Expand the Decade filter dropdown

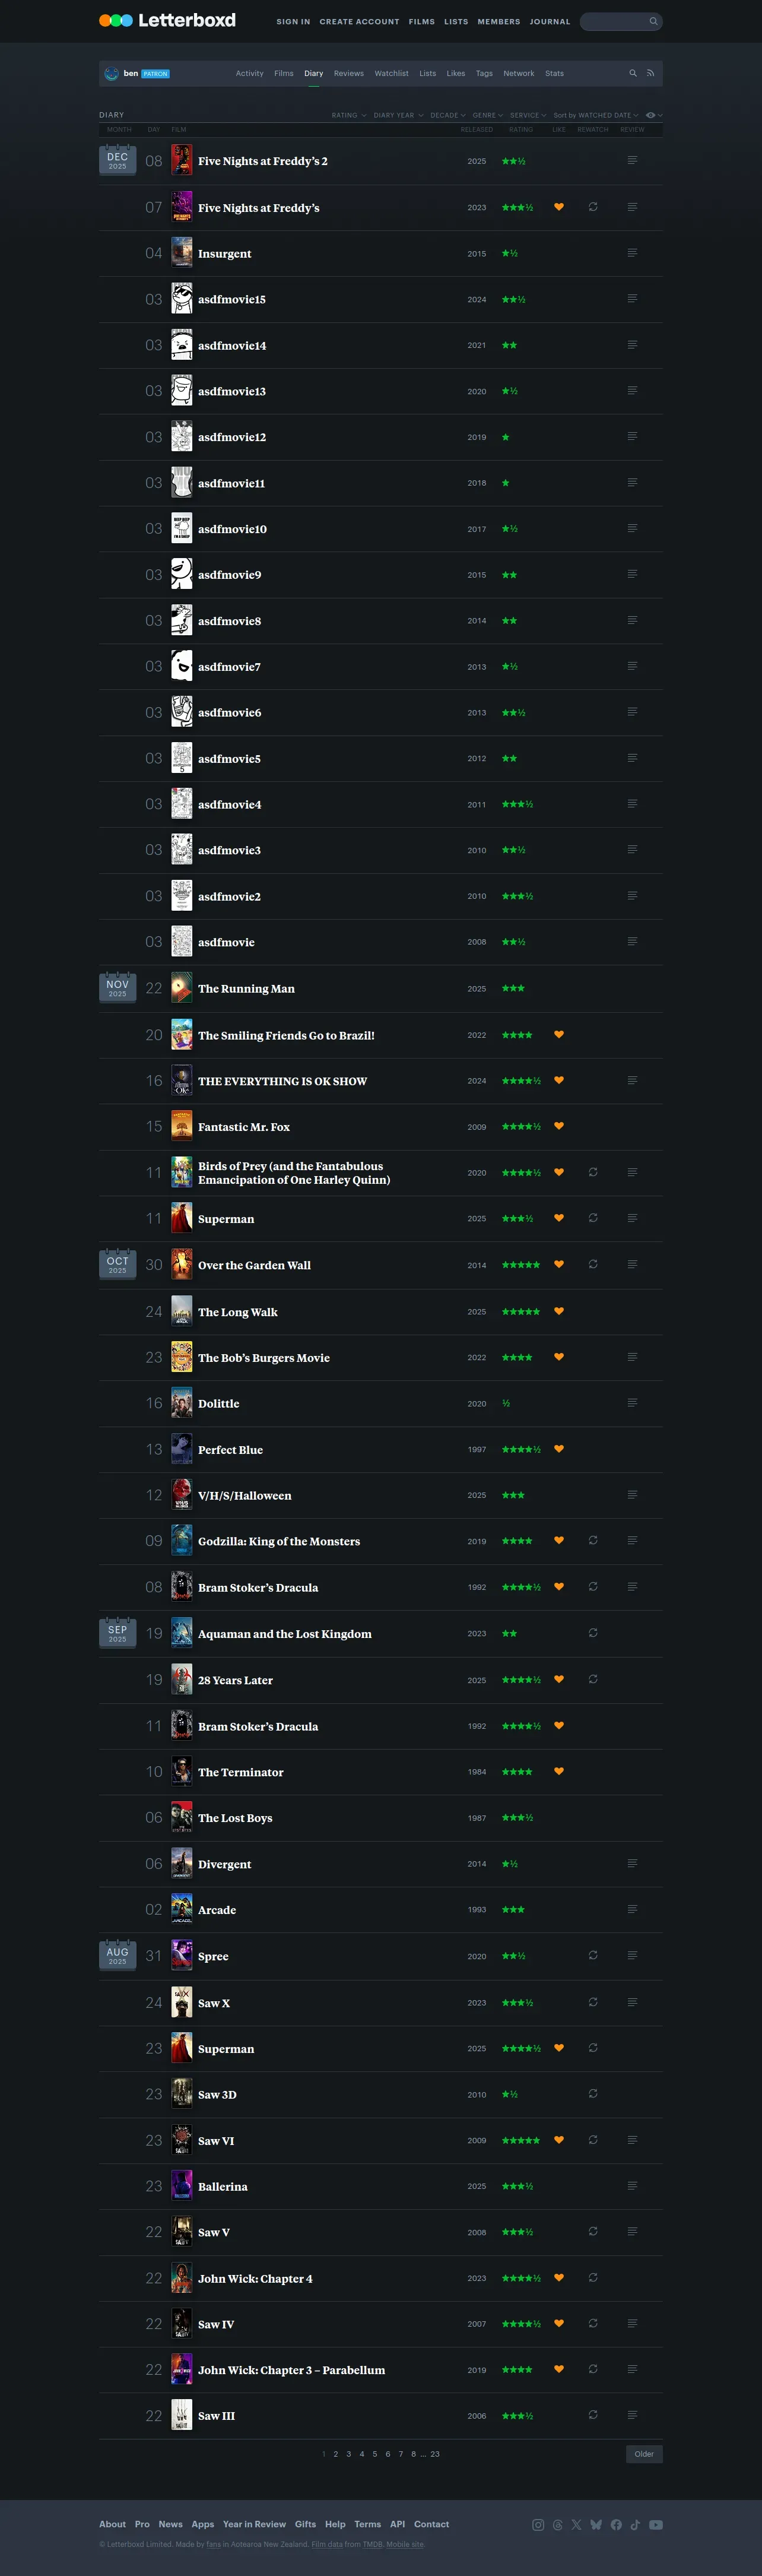448,115
